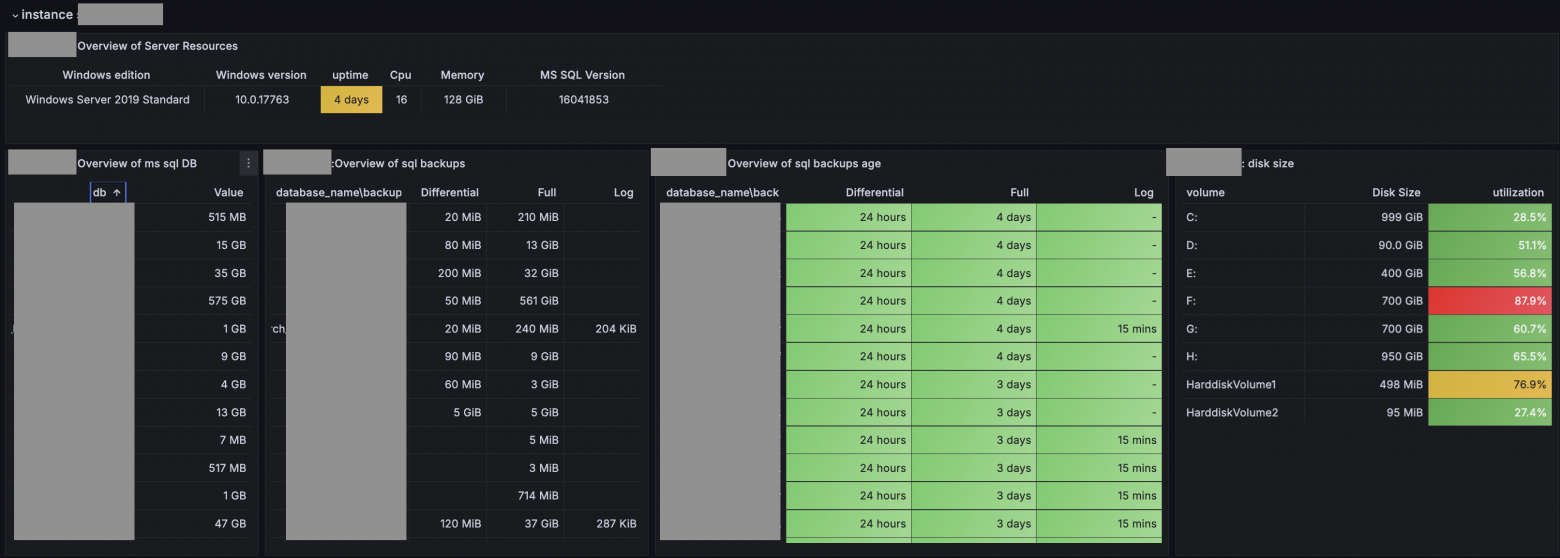
Task: Select the HarddiskVolume1 volume row
Action: [x=1231, y=385]
